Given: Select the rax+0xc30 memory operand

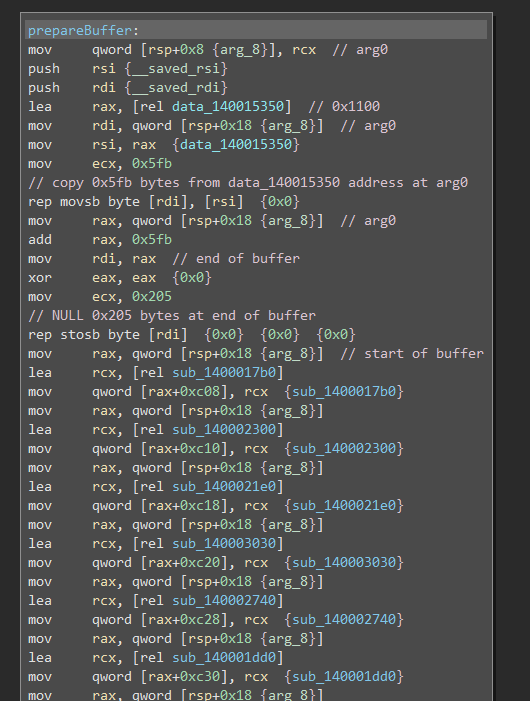Looking at the screenshot, I should pyautogui.click(x=185, y=676).
